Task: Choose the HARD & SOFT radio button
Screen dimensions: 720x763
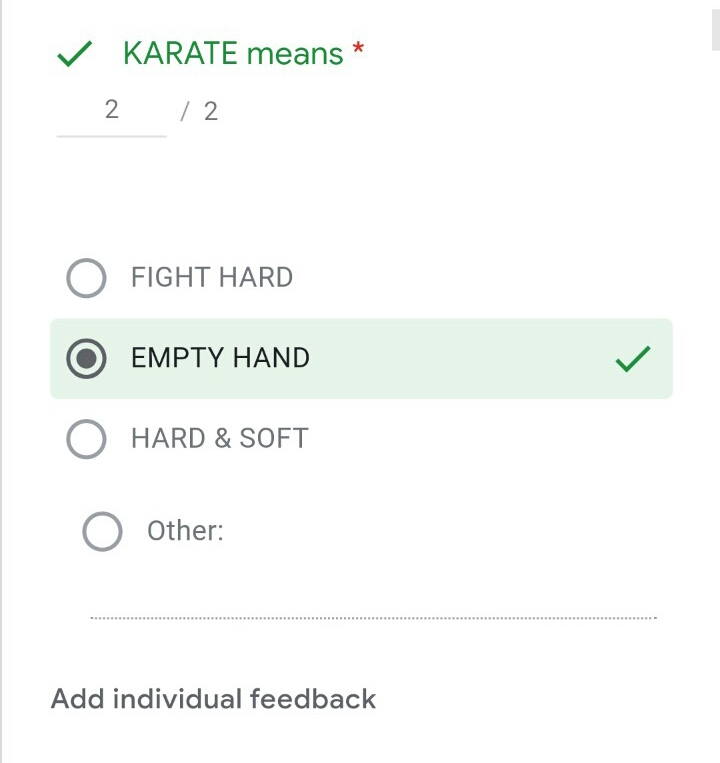Action: [x=86, y=438]
